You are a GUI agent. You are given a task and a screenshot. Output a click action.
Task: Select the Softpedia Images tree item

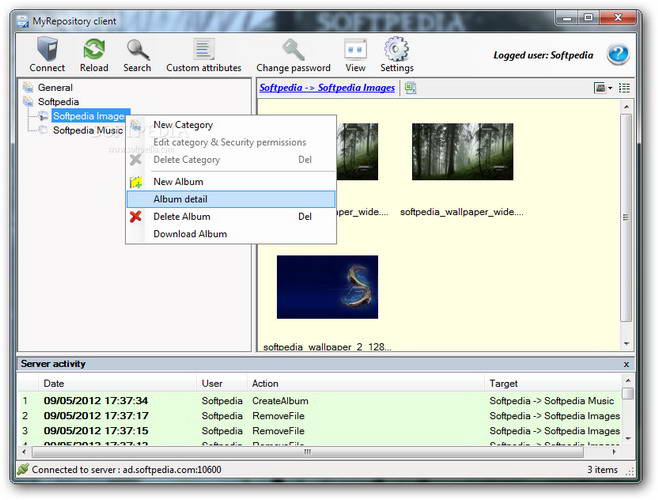pos(89,116)
